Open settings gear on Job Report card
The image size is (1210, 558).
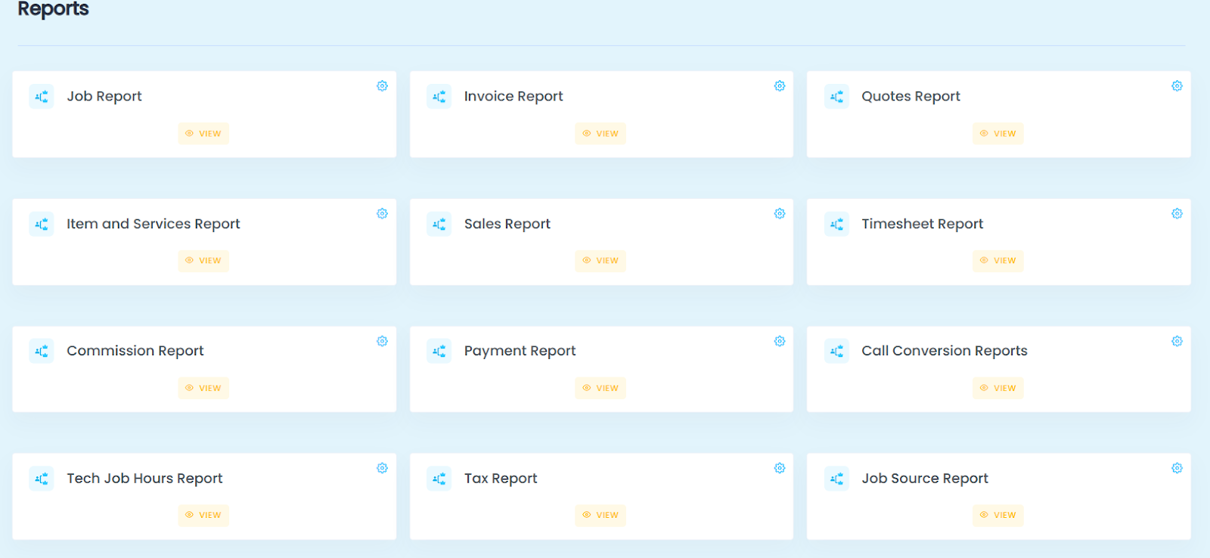click(382, 86)
